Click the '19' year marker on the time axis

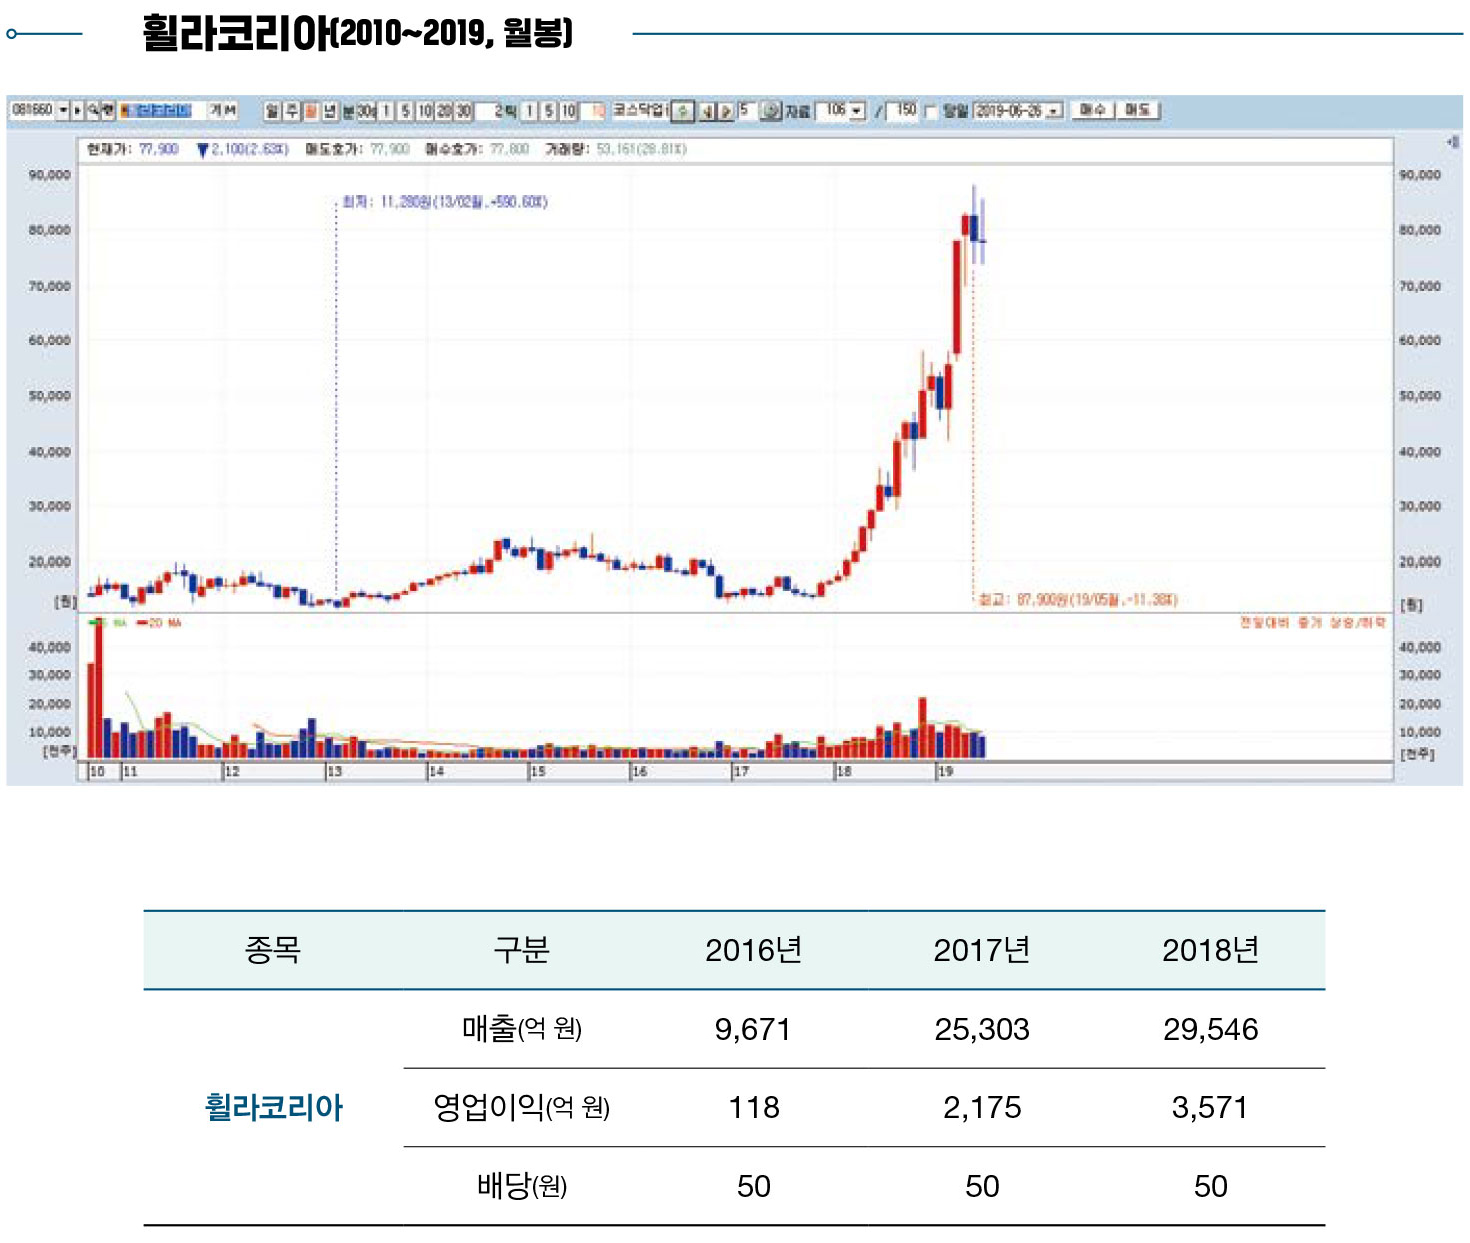tap(945, 772)
